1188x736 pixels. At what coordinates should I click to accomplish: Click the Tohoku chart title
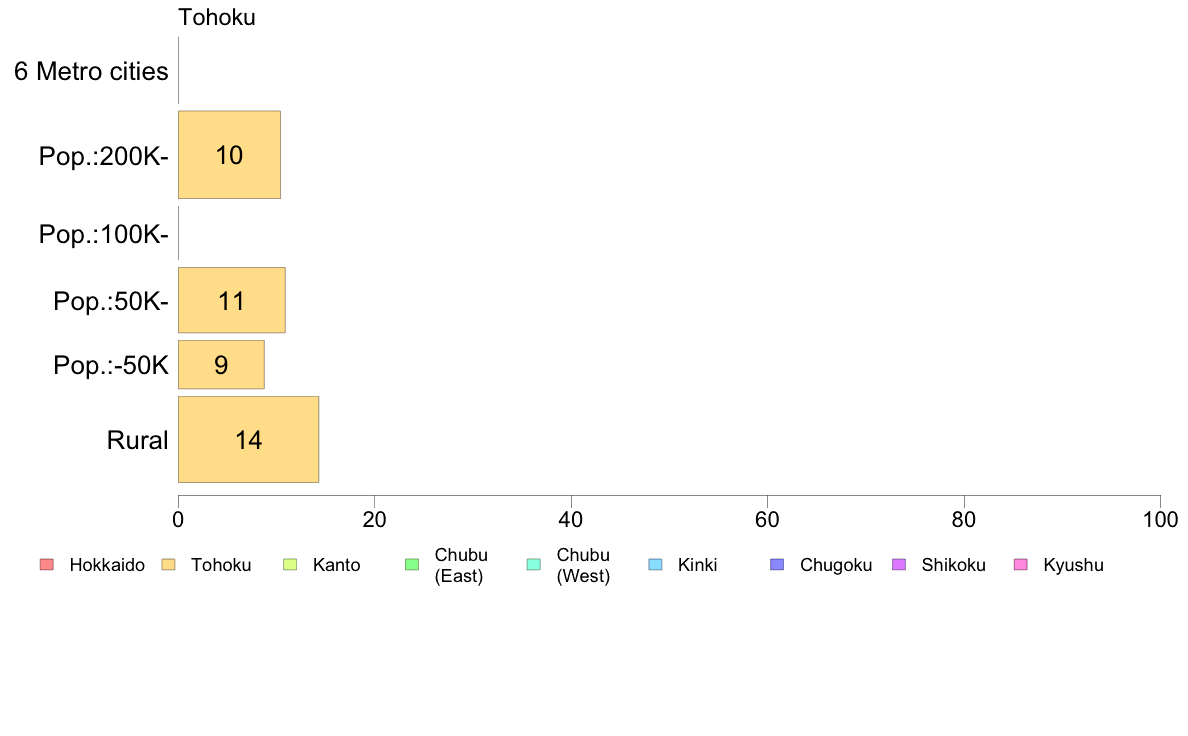point(217,17)
